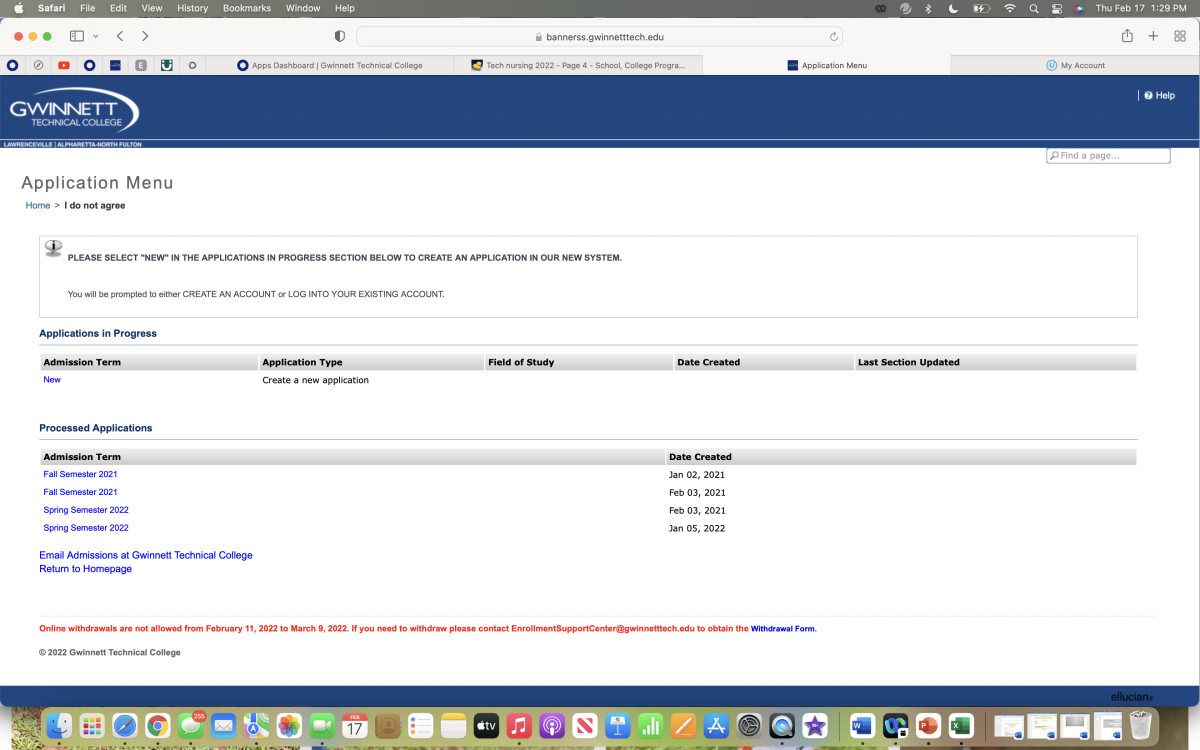Open Messages from the Dock
The height and width of the screenshot is (750, 1200).
(190, 725)
